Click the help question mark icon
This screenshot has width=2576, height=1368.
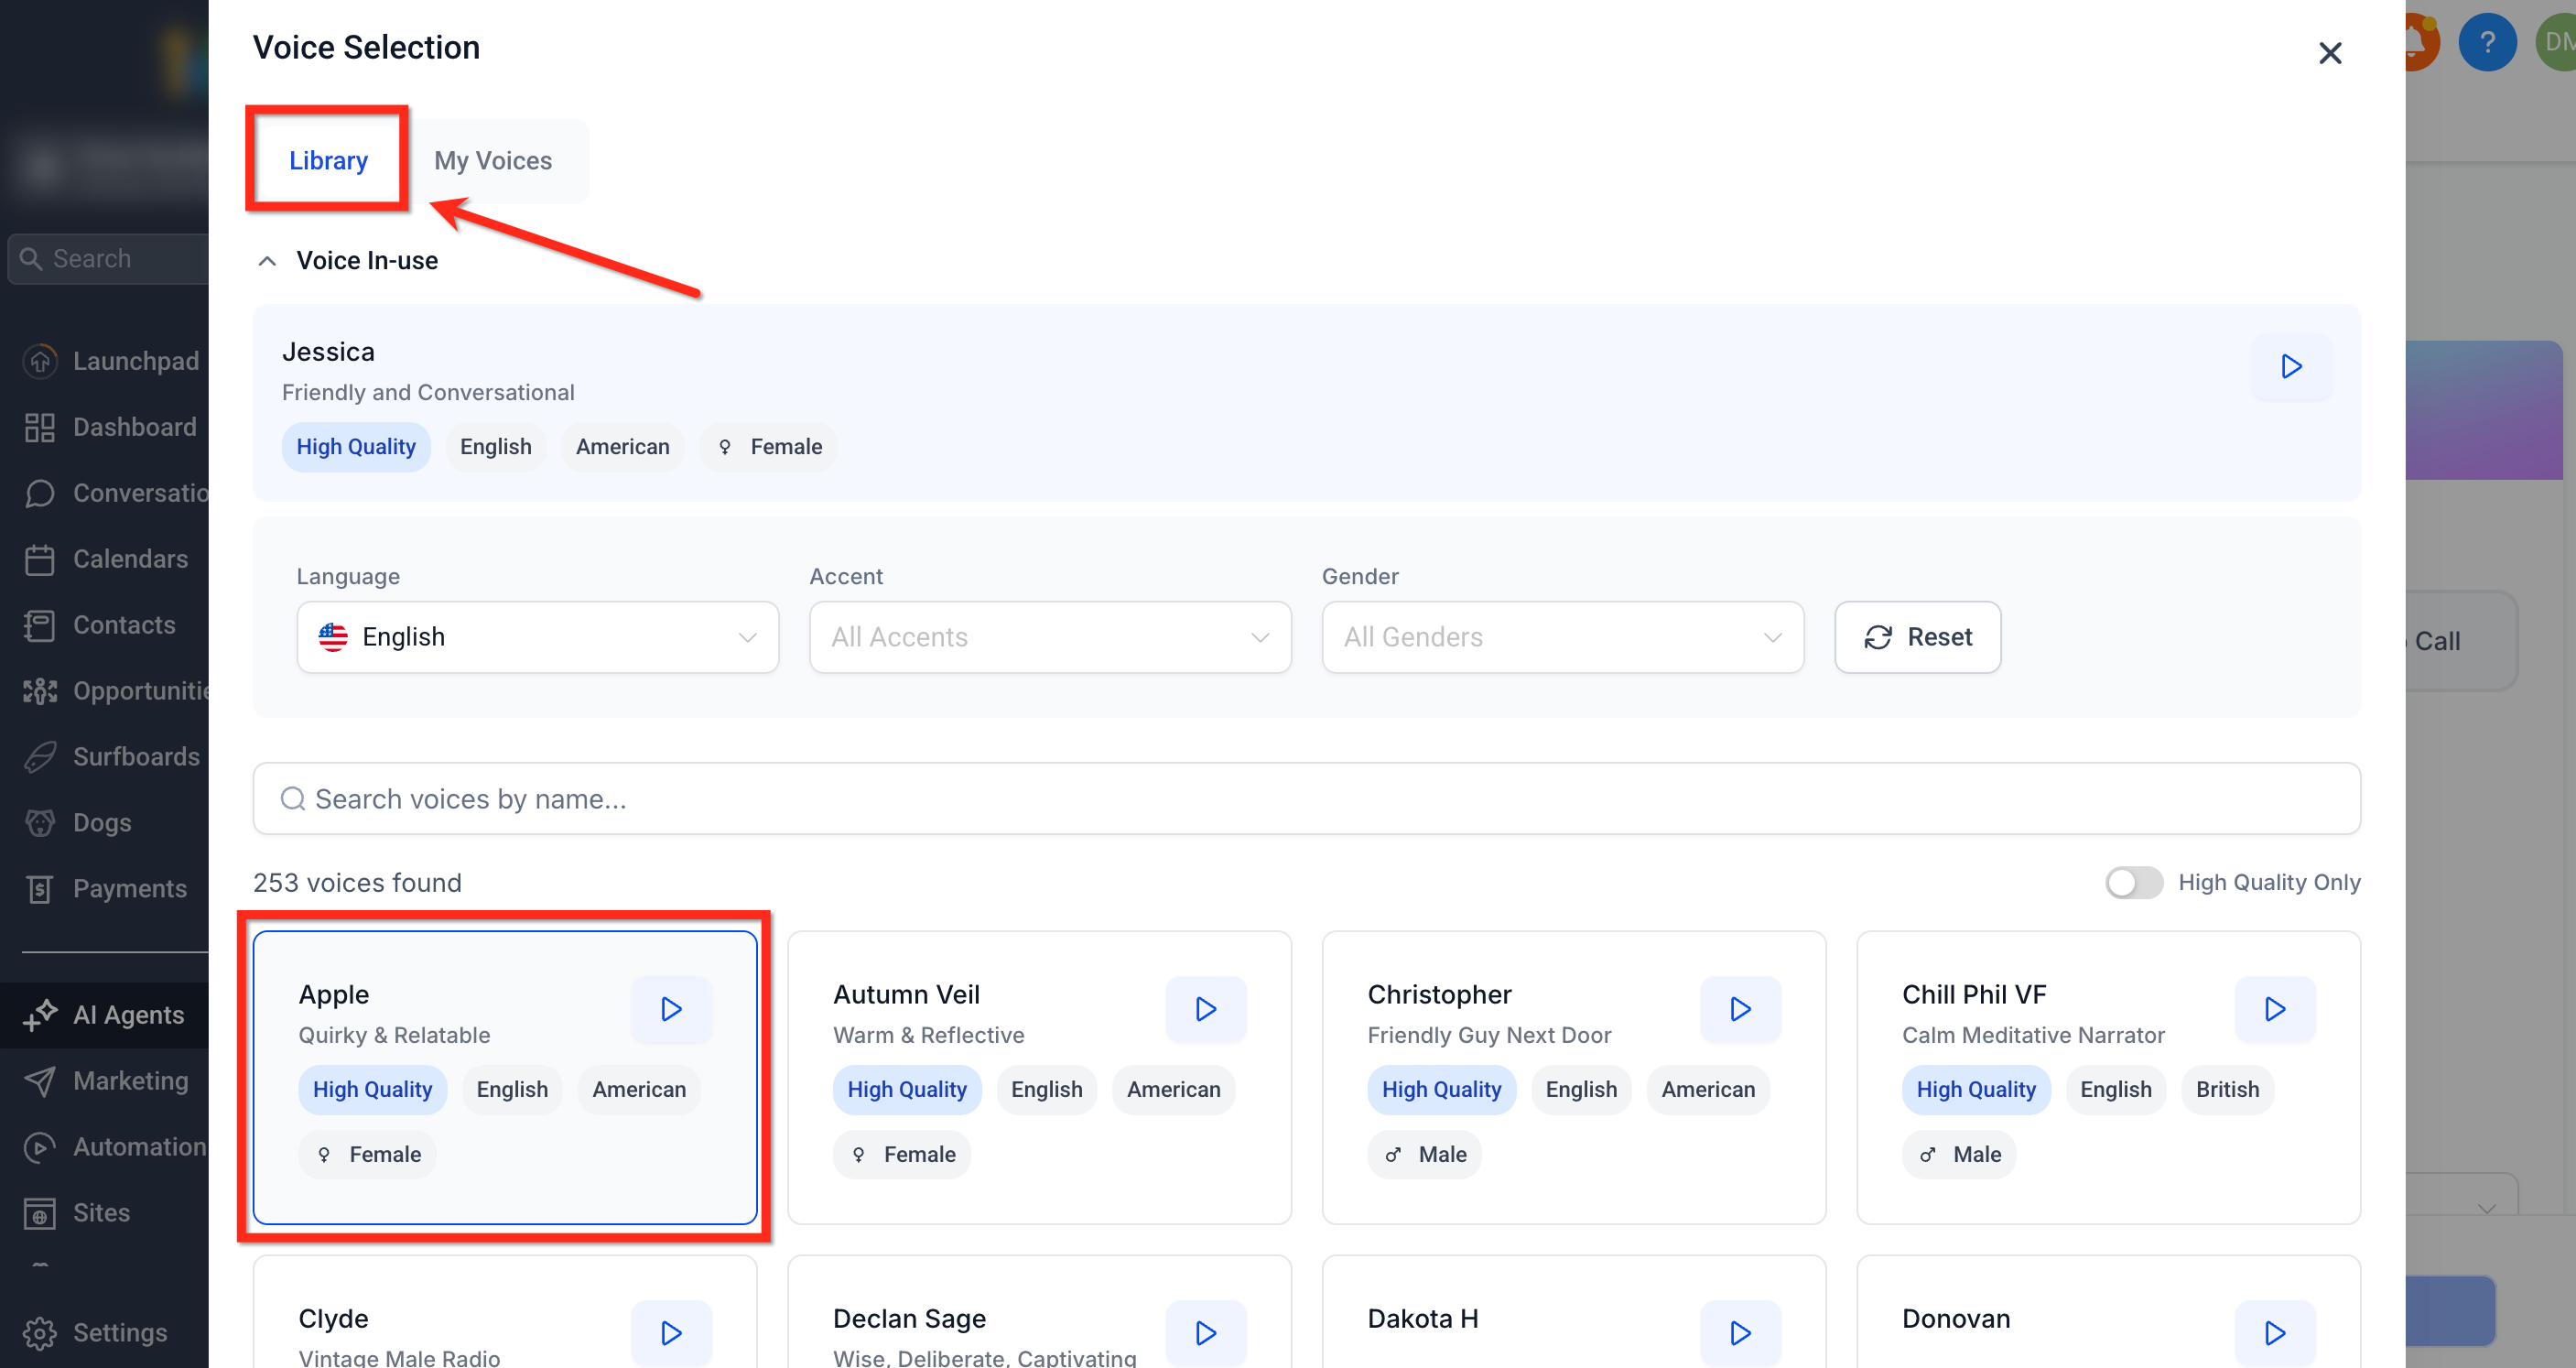[2486, 42]
